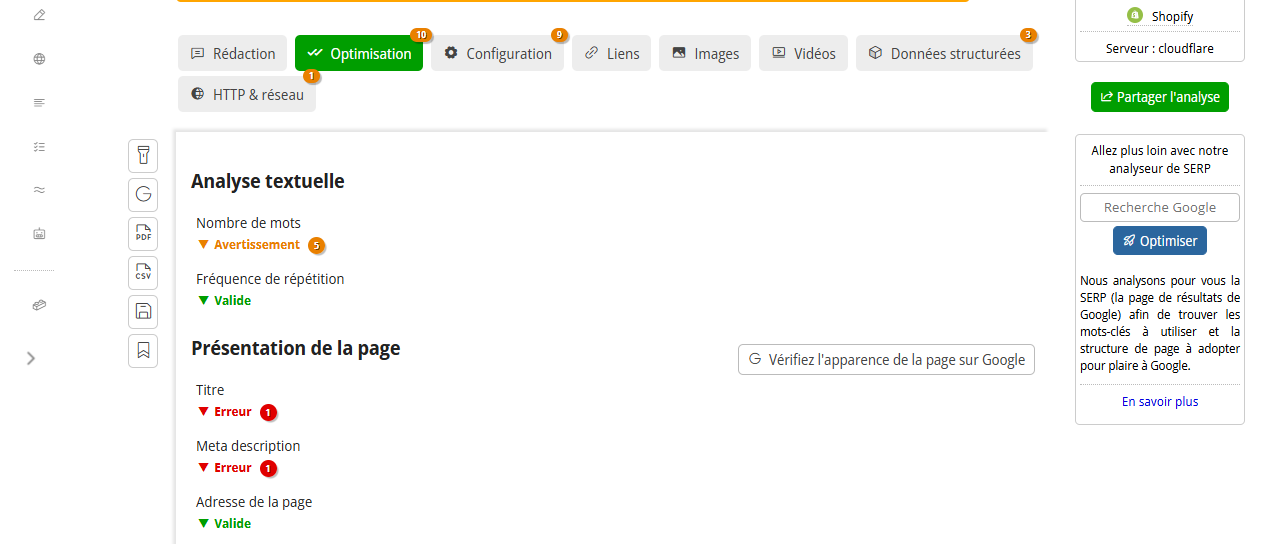This screenshot has width=1286, height=544.
Task: Click the Nombre de mots label
Action: [x=249, y=223]
